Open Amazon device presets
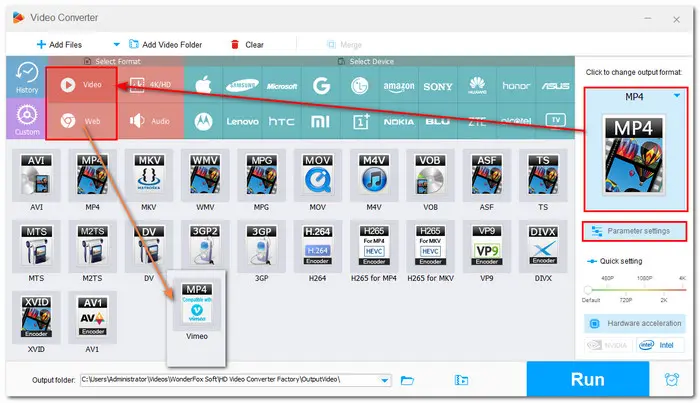 399,86
